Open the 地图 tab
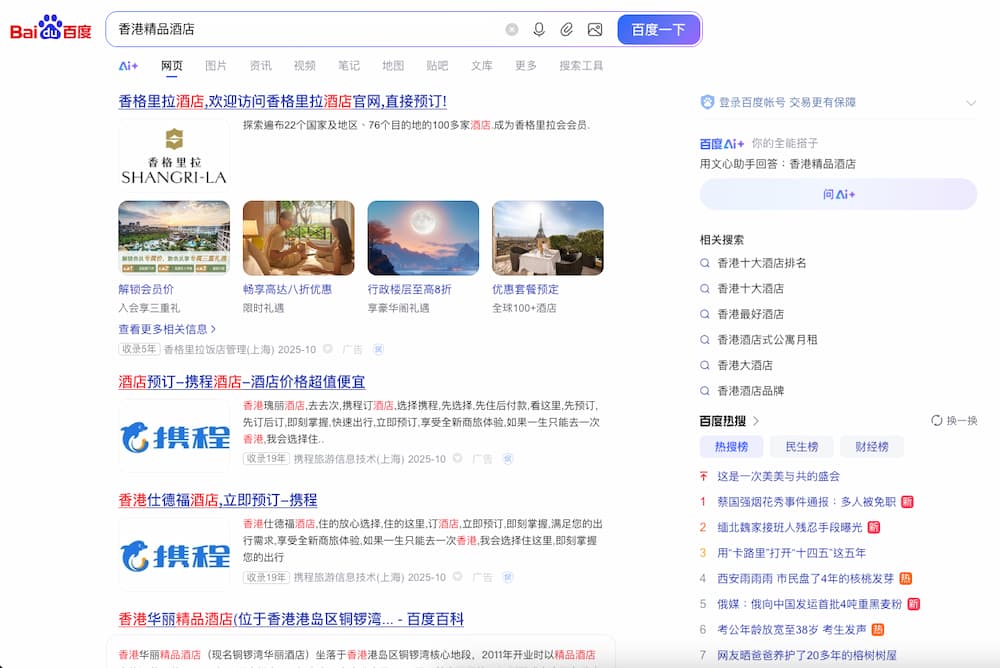 pyautogui.click(x=393, y=66)
